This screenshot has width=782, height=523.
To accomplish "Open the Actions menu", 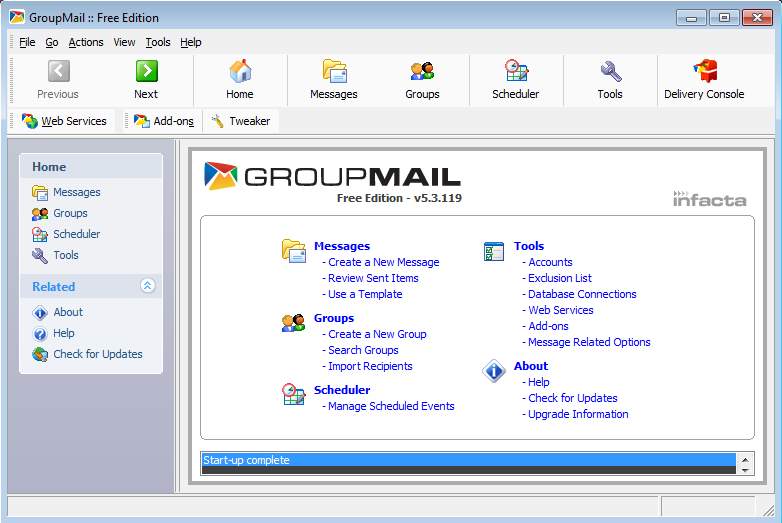I will [86, 42].
